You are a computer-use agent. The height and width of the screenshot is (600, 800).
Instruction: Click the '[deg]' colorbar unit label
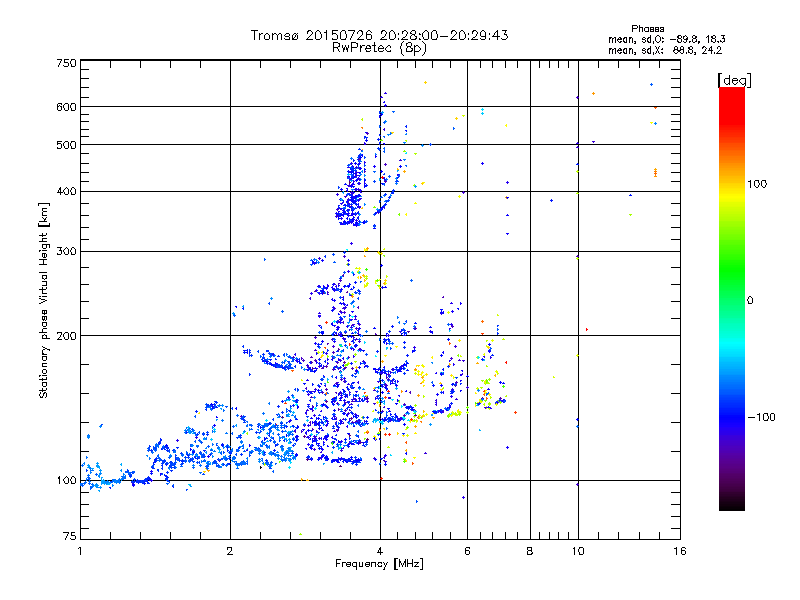pos(734,80)
